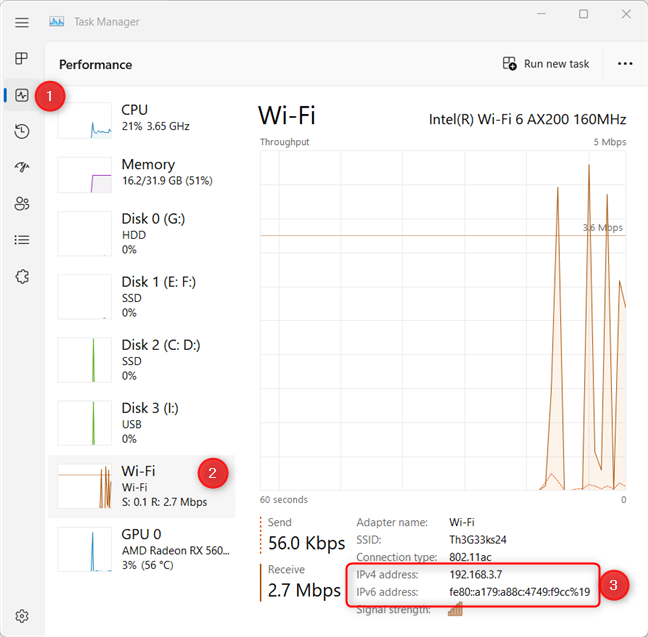Open the App history page icon
This screenshot has height=637, width=648.
click(21, 131)
